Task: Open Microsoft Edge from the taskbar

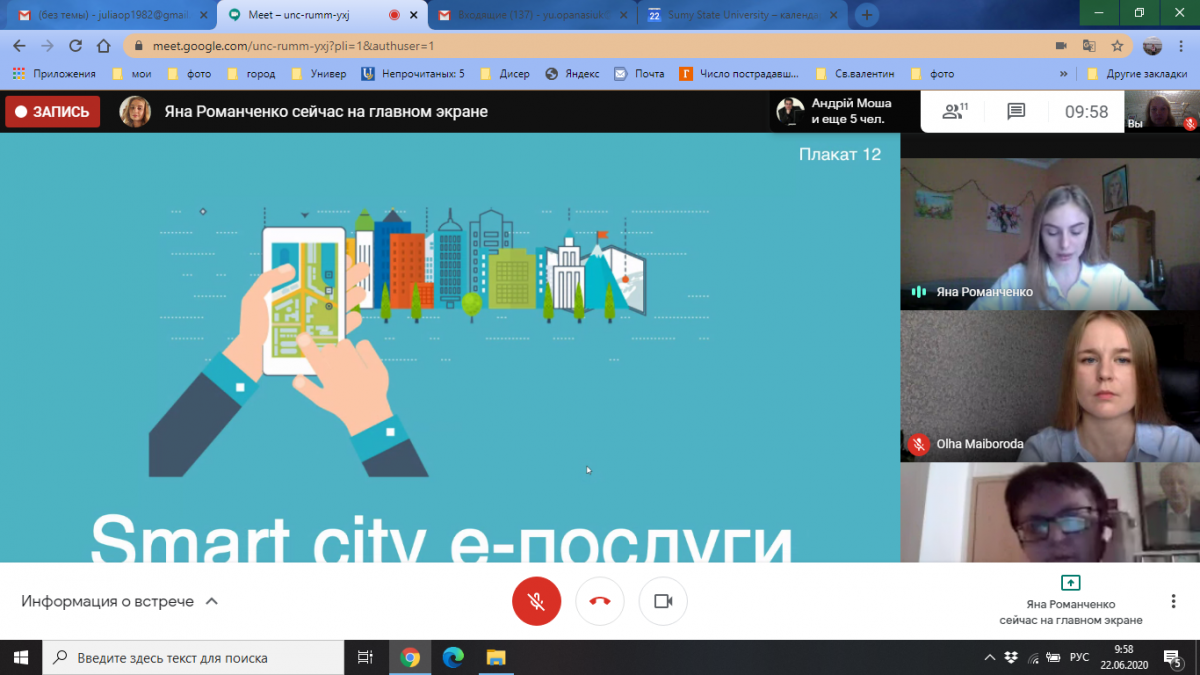Action: (453, 657)
